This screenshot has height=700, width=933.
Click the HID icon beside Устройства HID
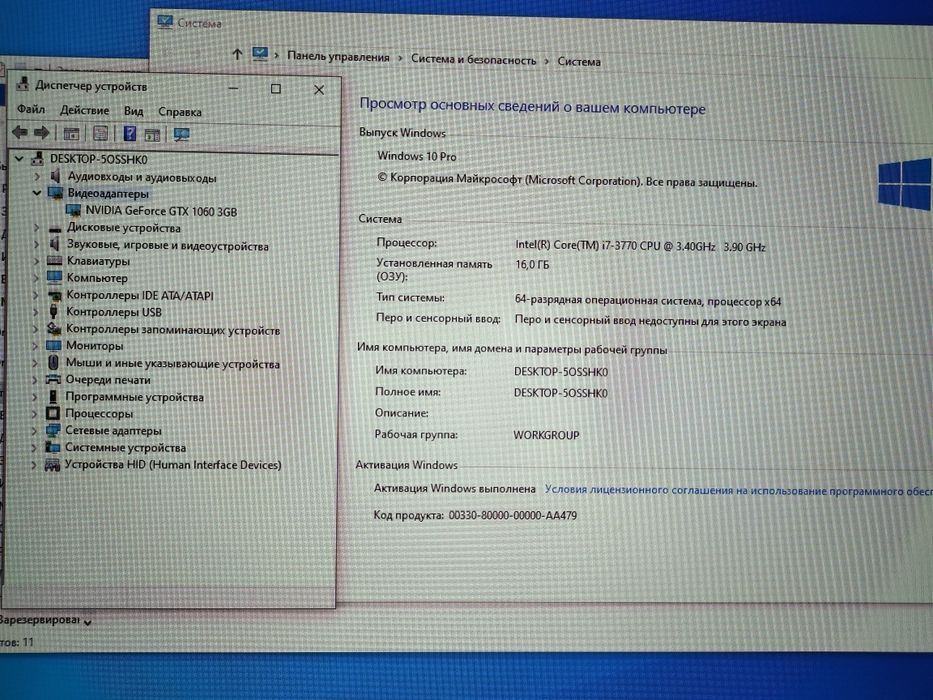pyautogui.click(x=52, y=464)
